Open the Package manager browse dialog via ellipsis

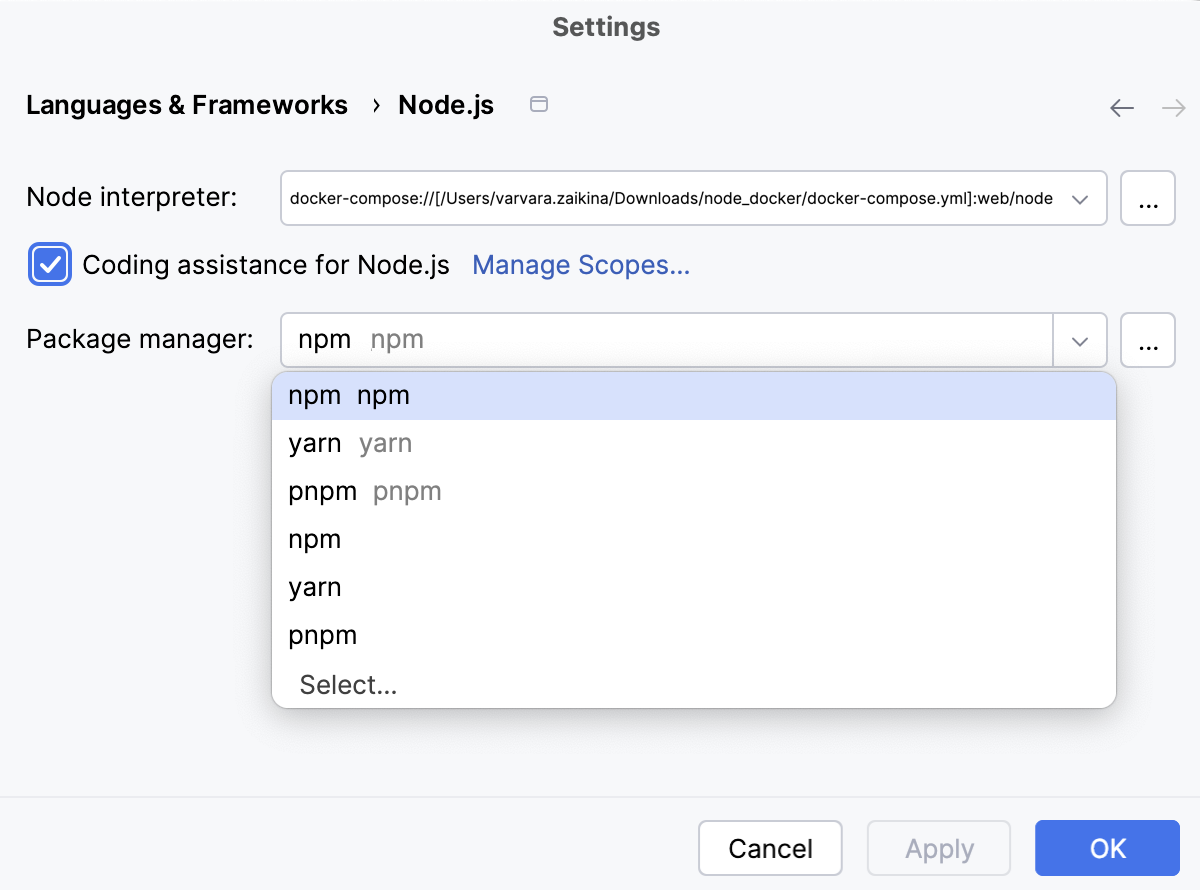click(1147, 340)
